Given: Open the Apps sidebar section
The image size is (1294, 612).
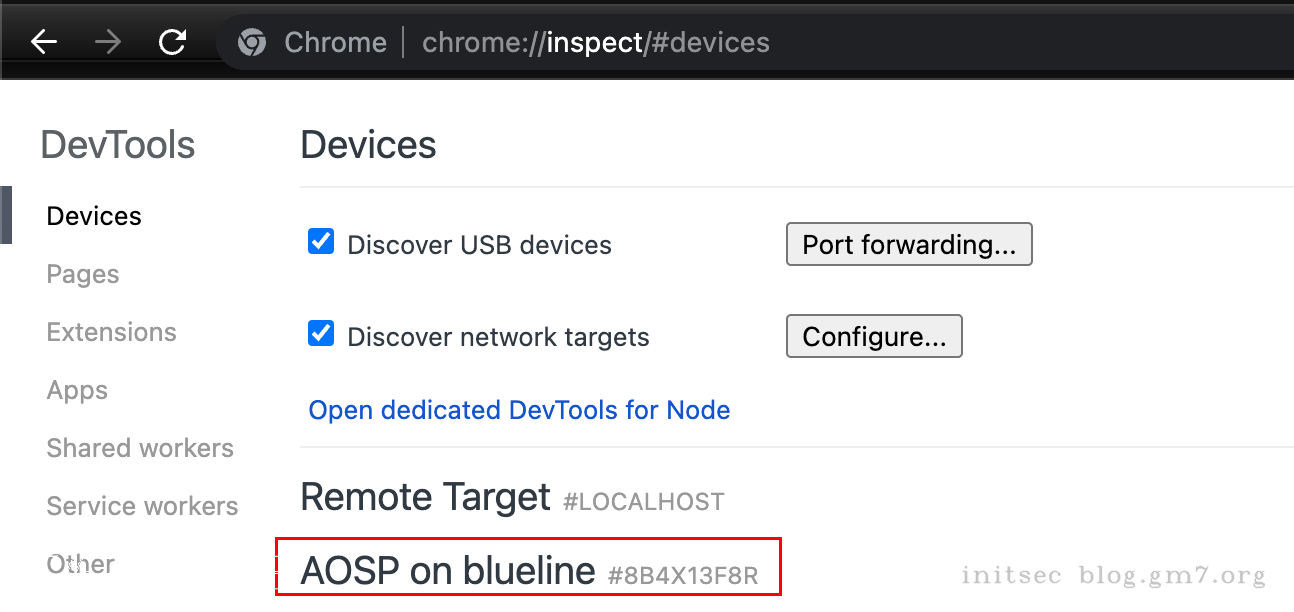Looking at the screenshot, I should 77,390.
